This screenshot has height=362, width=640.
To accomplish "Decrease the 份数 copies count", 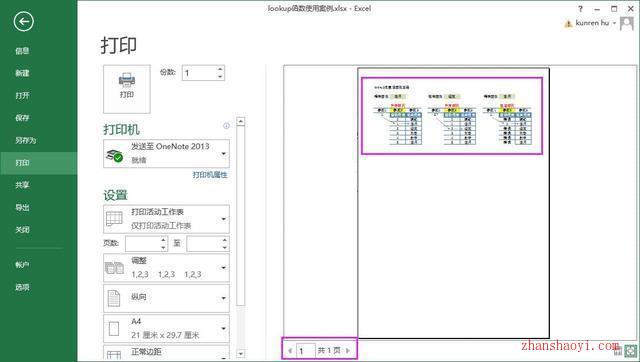I will click(220, 76).
